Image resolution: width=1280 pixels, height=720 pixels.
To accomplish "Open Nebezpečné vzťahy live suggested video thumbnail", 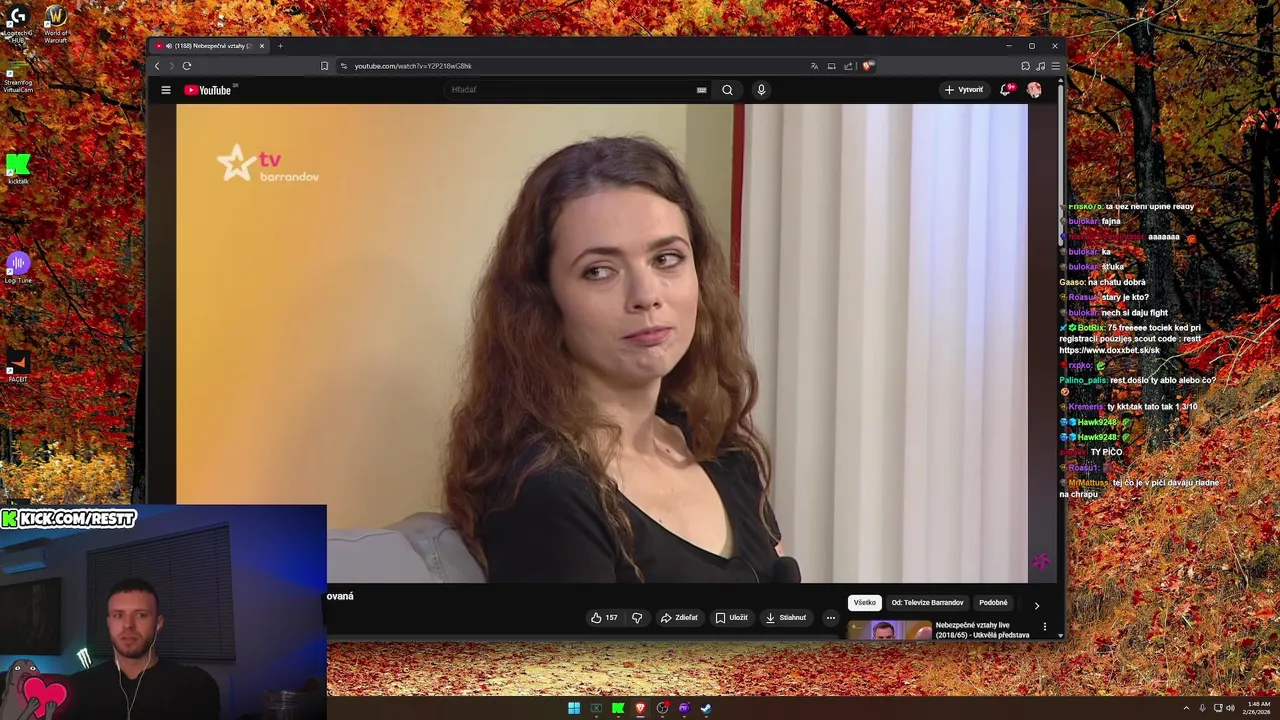I will [889, 630].
